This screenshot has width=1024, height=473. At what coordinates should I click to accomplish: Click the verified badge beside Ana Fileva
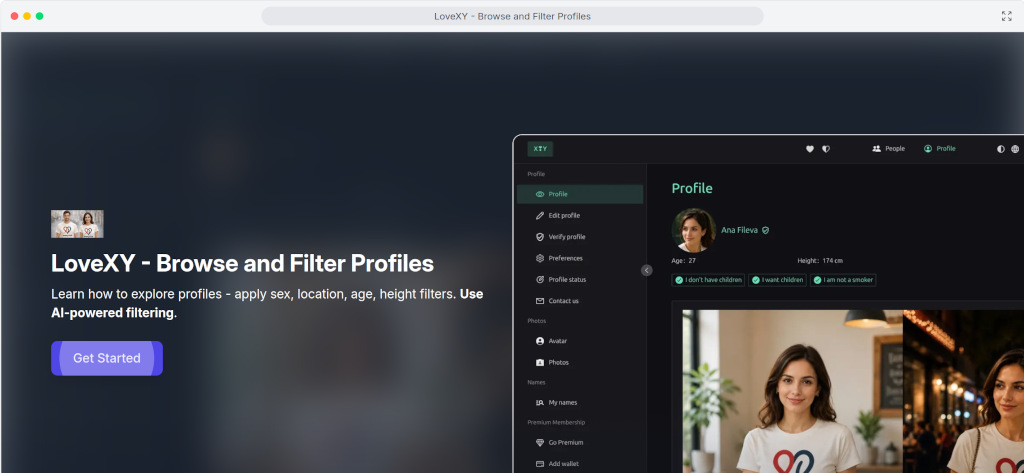[x=765, y=231]
